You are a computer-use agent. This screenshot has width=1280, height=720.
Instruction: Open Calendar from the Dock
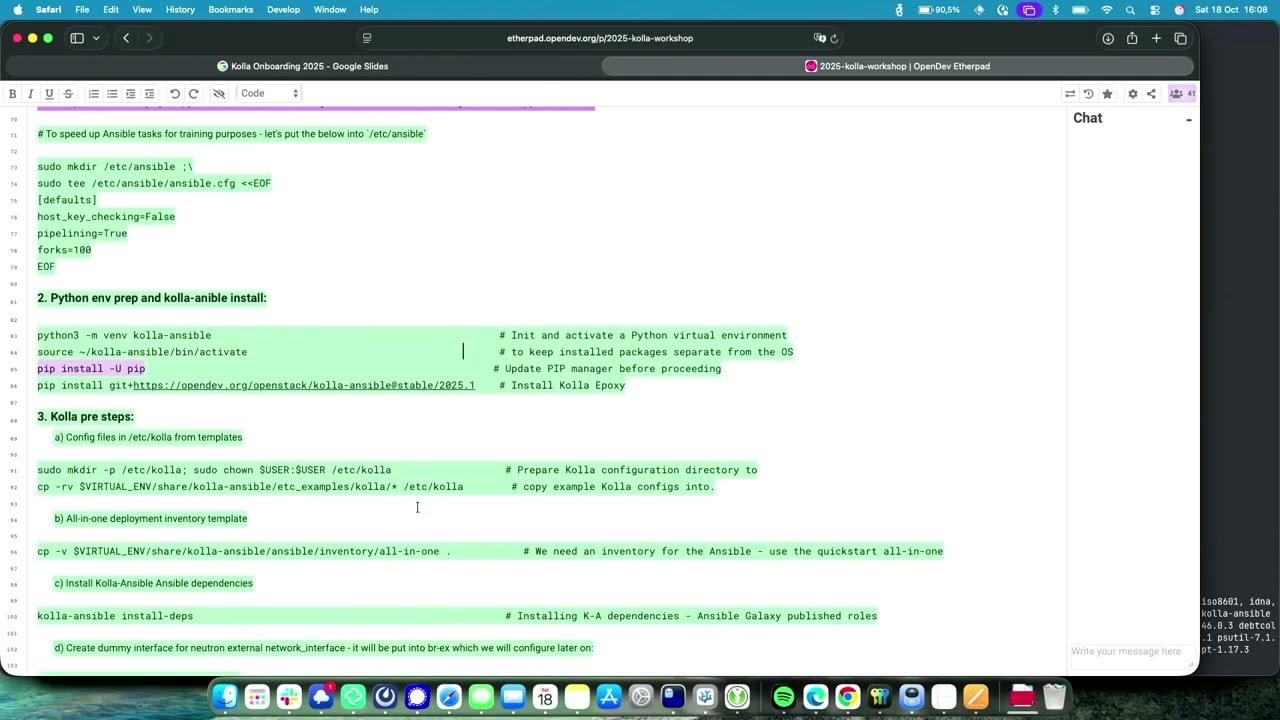545,696
